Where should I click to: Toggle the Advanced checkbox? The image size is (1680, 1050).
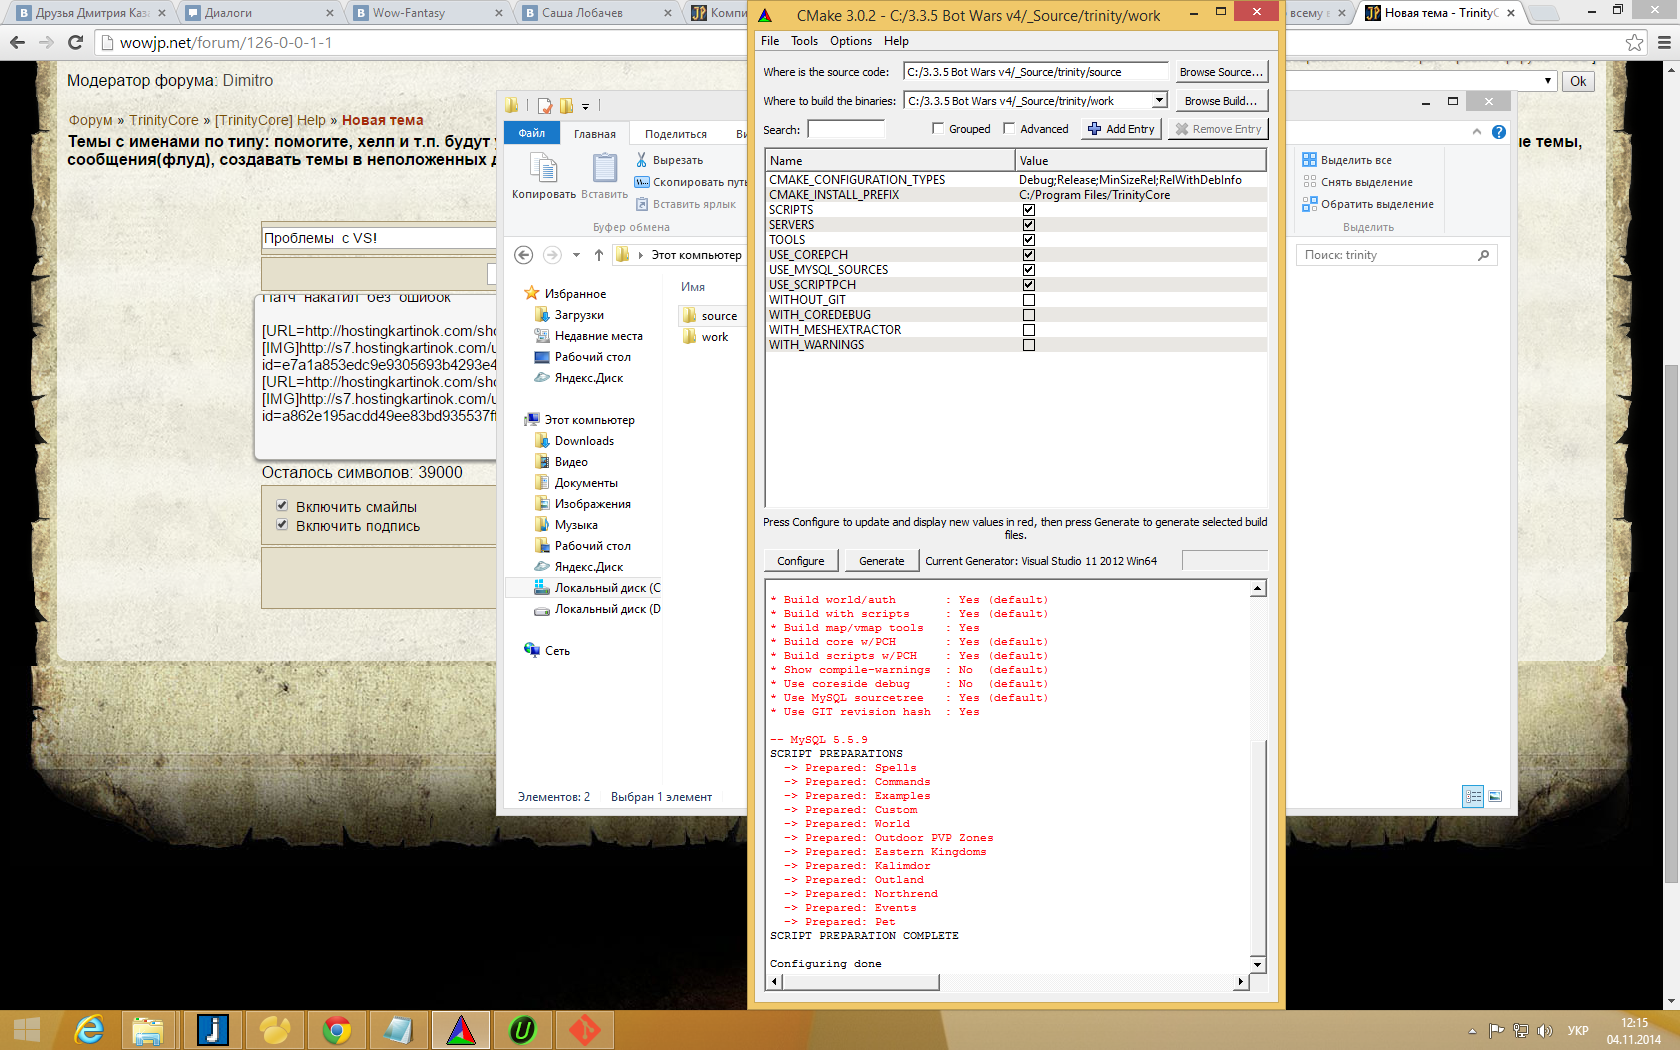pyautogui.click(x=1009, y=129)
